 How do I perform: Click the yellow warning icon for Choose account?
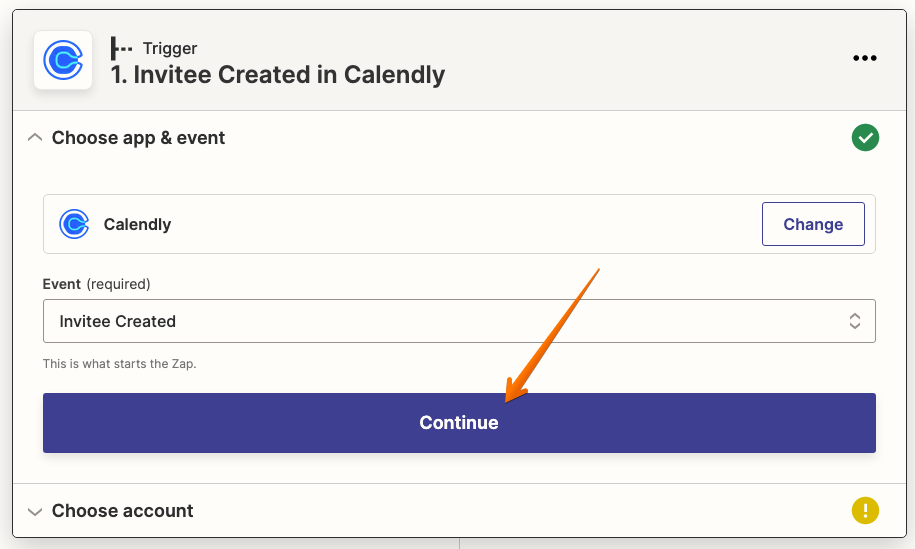[x=865, y=510]
